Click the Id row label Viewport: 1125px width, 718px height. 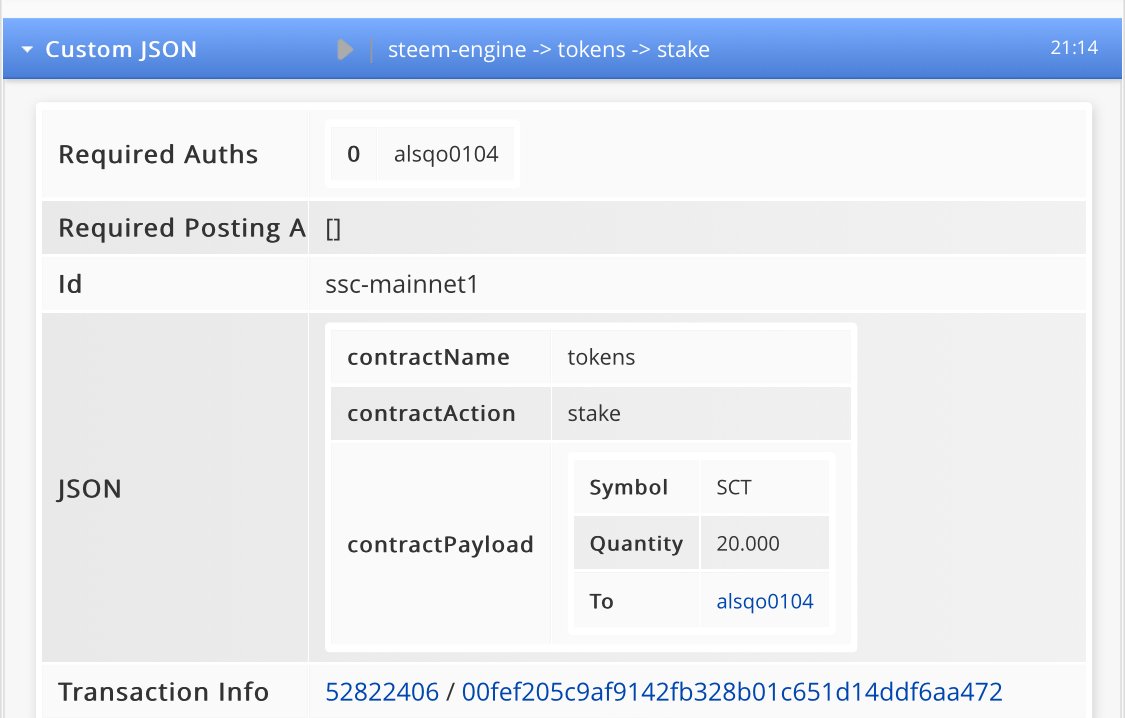click(x=70, y=284)
